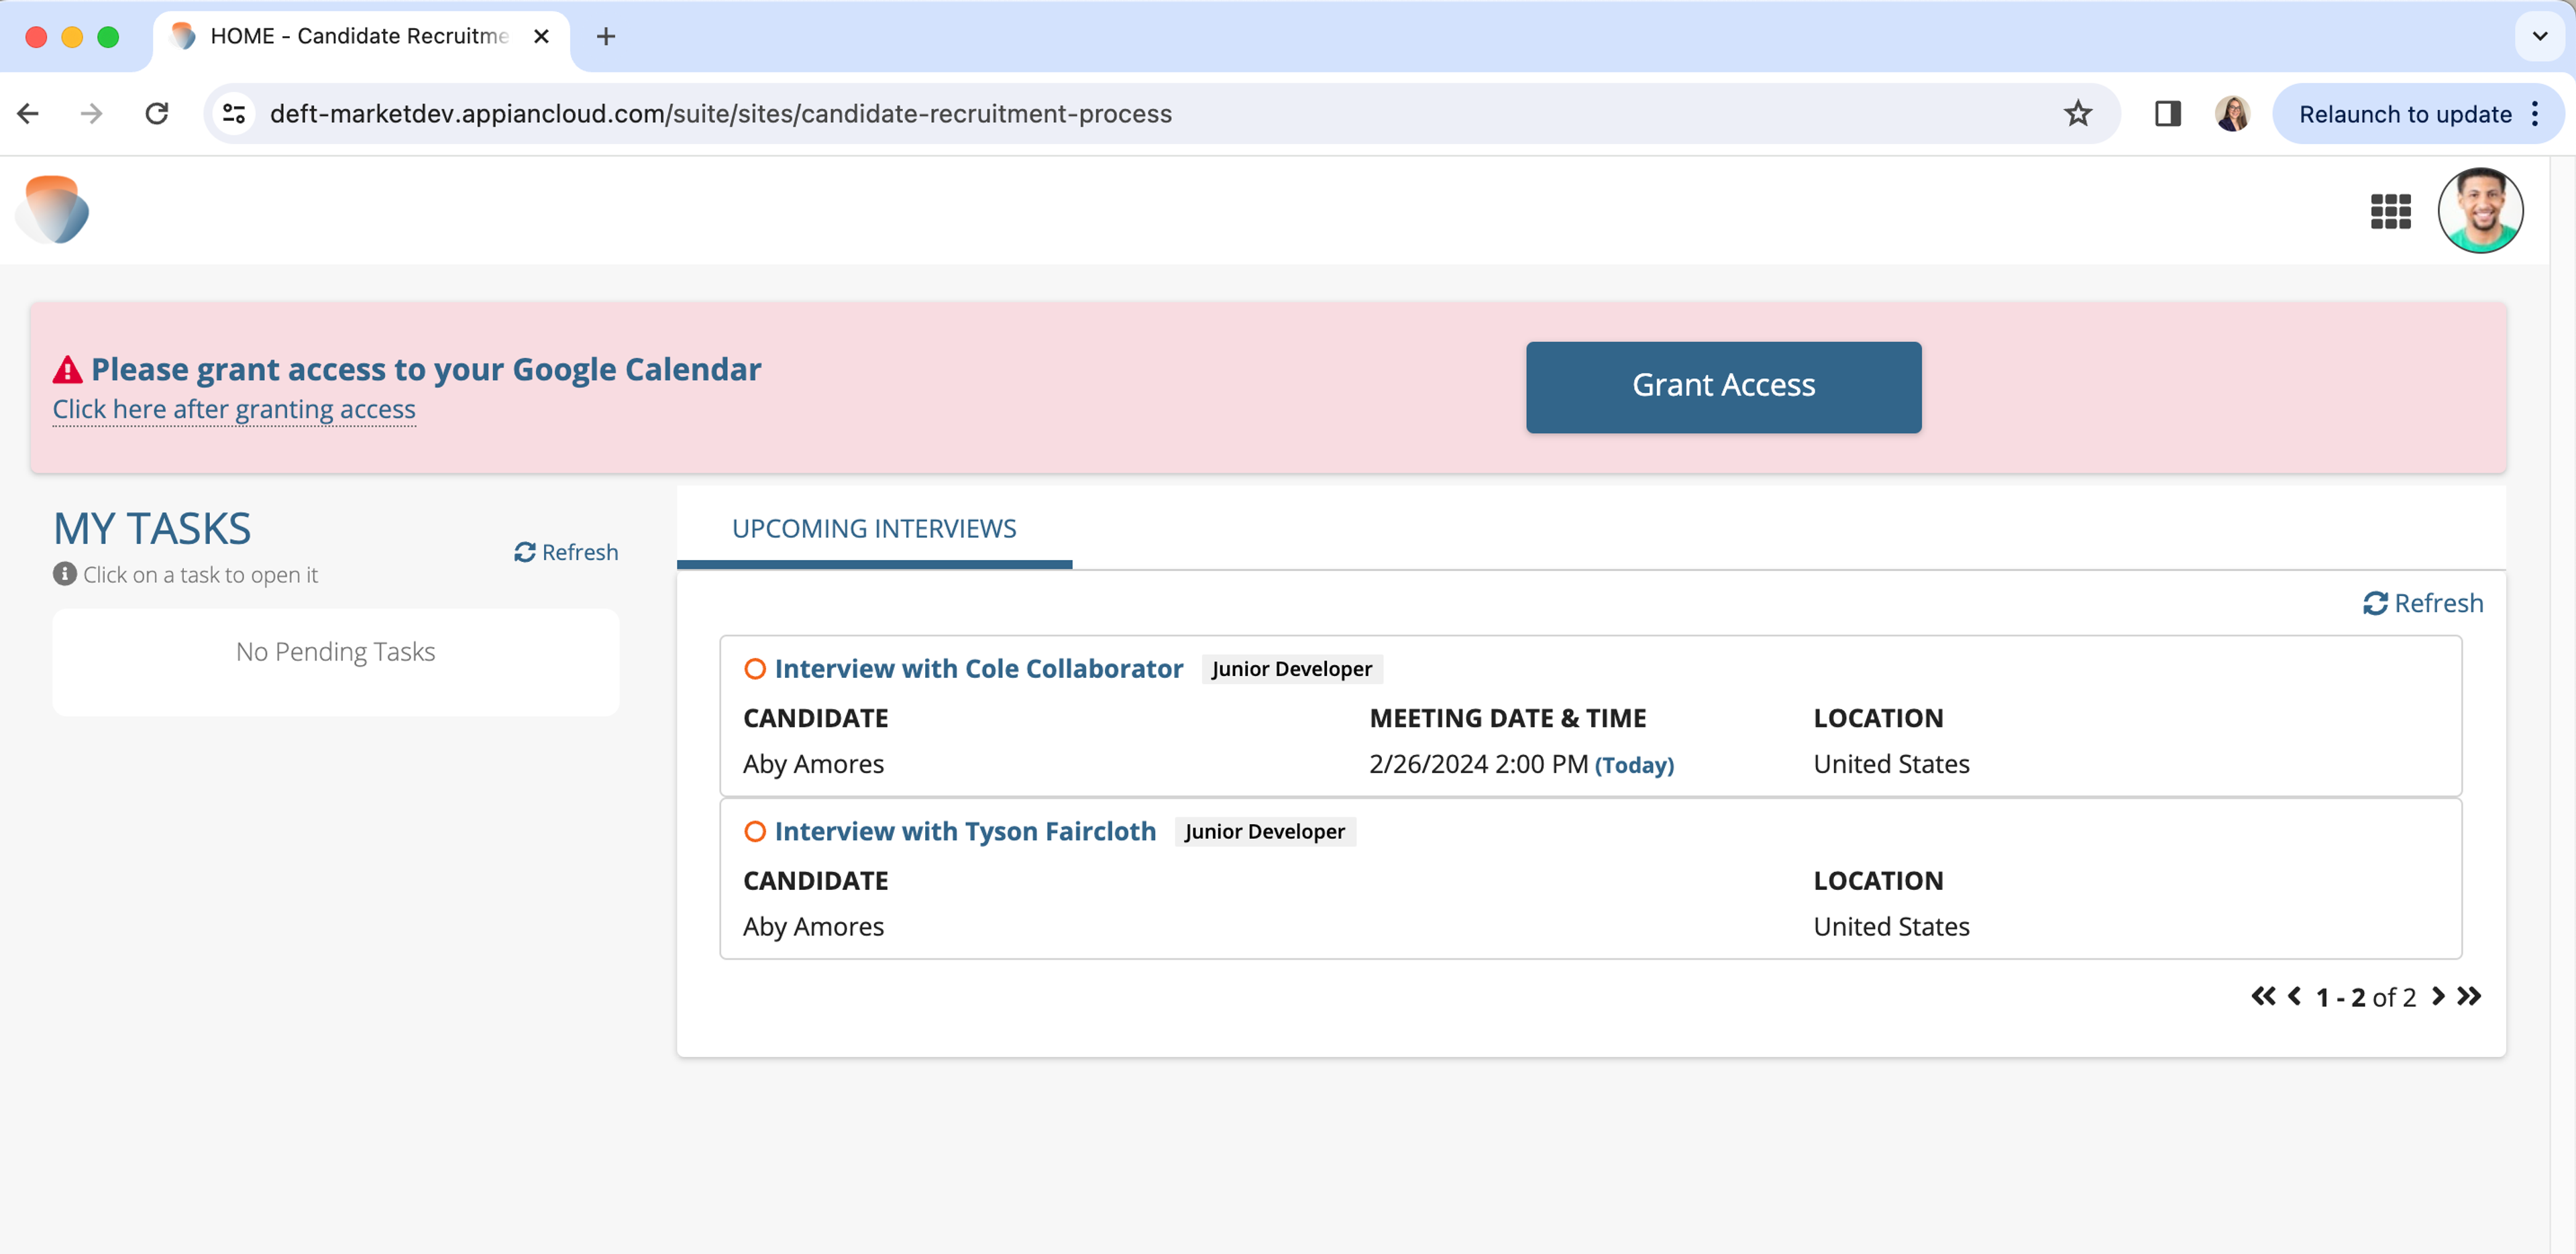Click browser forward arrow
The height and width of the screenshot is (1254, 2576).
[91, 114]
